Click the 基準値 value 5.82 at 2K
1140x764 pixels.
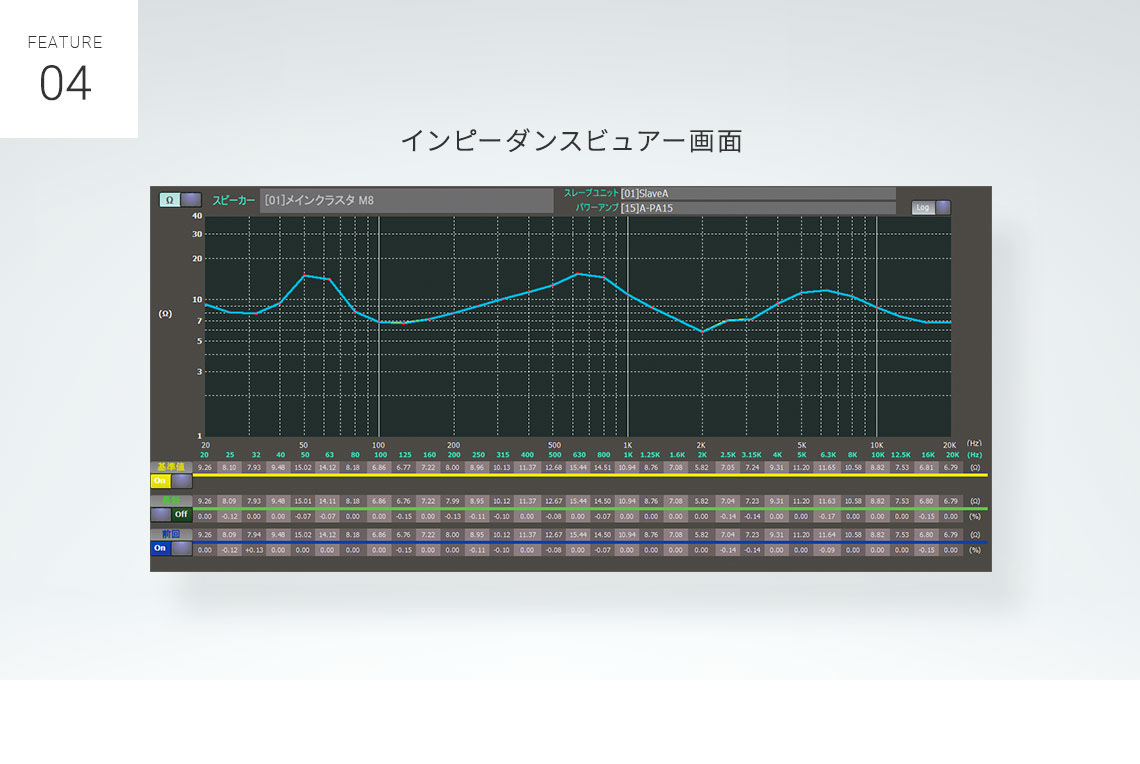coord(702,467)
